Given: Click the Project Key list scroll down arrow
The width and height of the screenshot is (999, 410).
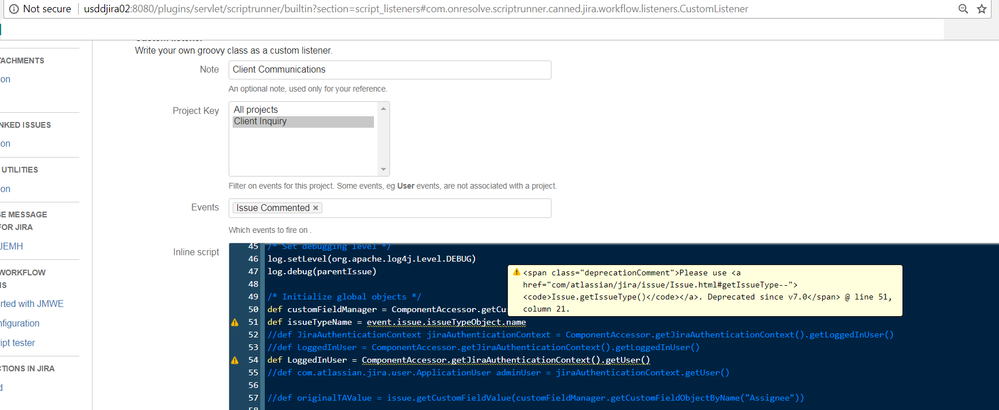Looking at the screenshot, I should [384, 170].
